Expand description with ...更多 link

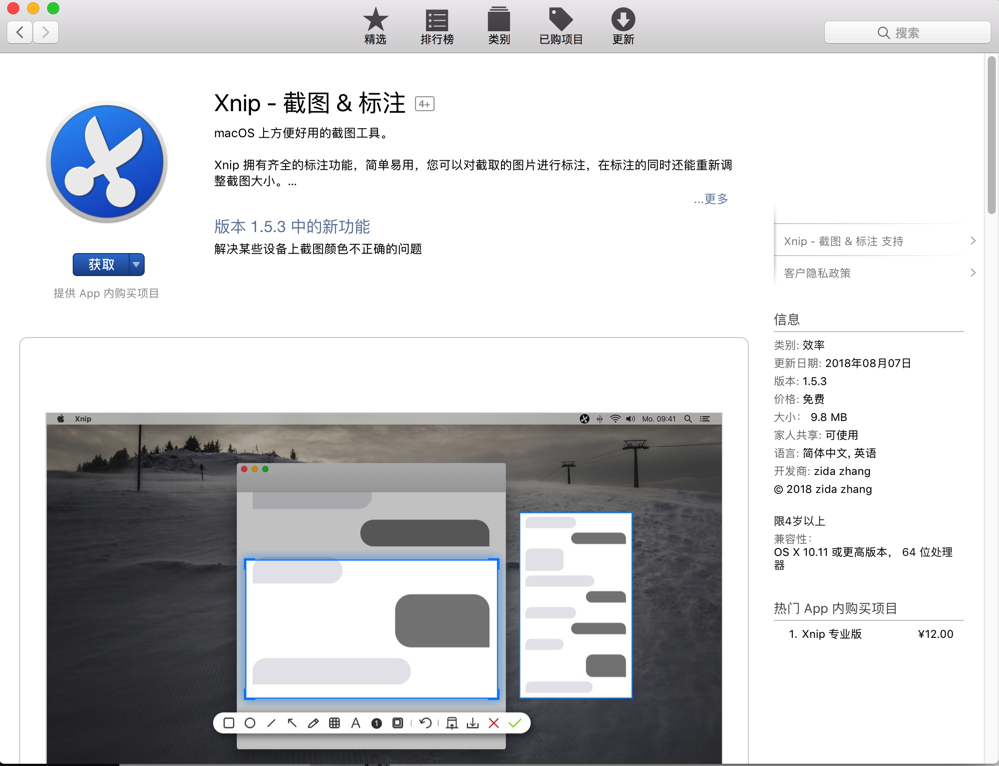click(710, 199)
